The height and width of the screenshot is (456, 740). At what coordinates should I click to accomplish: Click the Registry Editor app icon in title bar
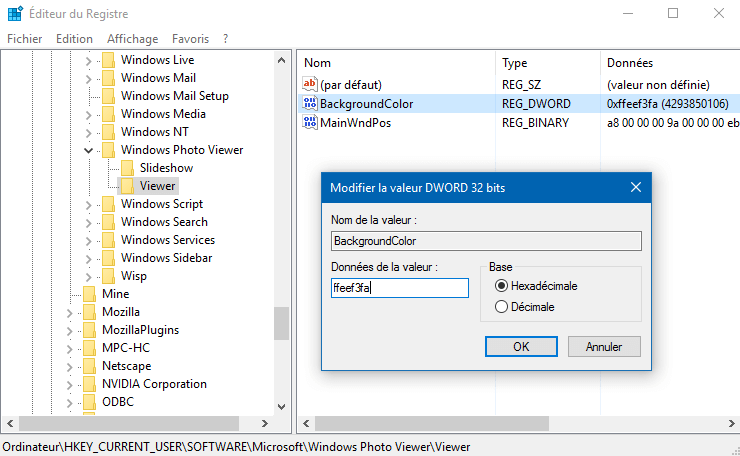coord(15,14)
